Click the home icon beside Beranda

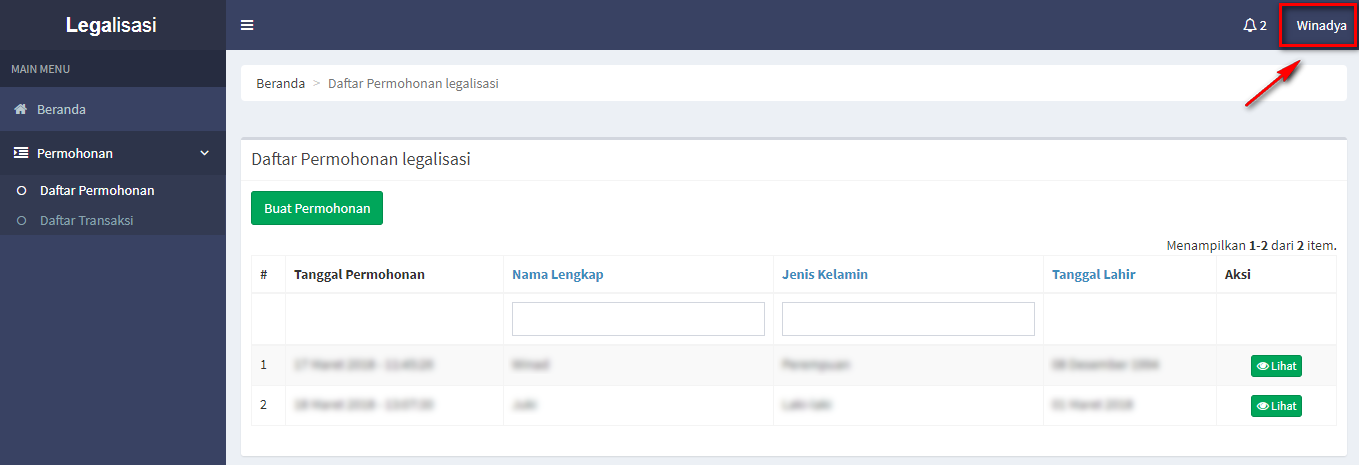[20, 109]
